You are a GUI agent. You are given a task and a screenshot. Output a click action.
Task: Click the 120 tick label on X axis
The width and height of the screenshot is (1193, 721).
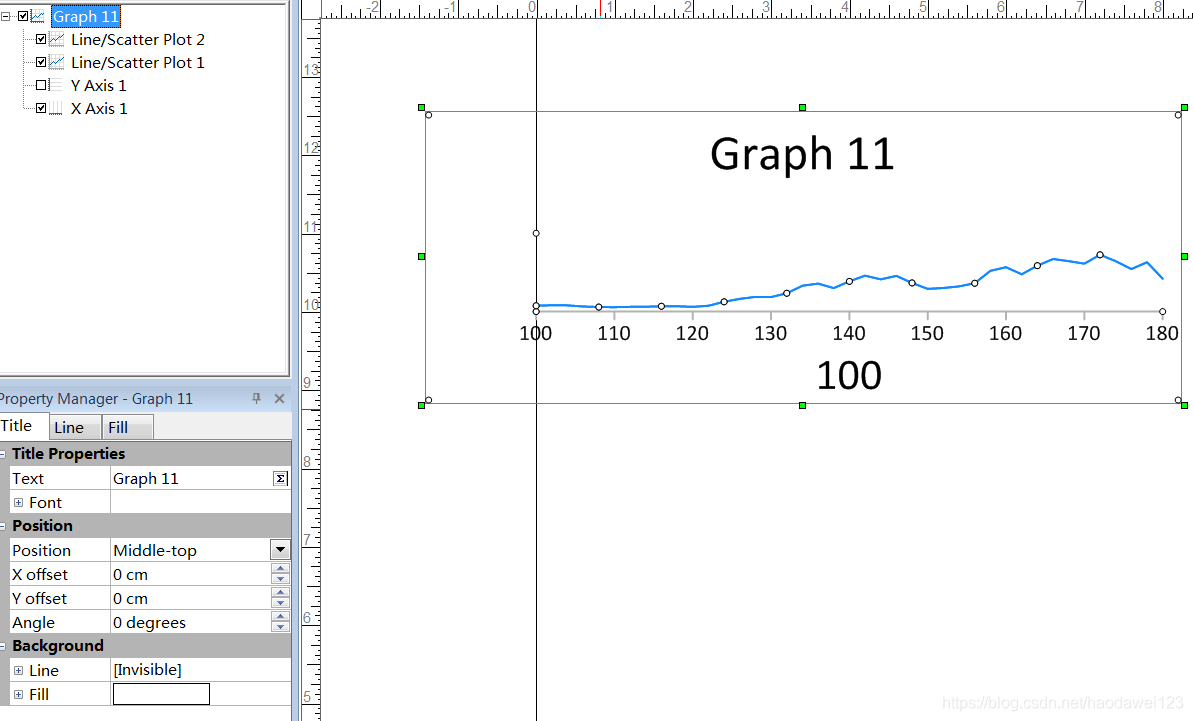[692, 333]
